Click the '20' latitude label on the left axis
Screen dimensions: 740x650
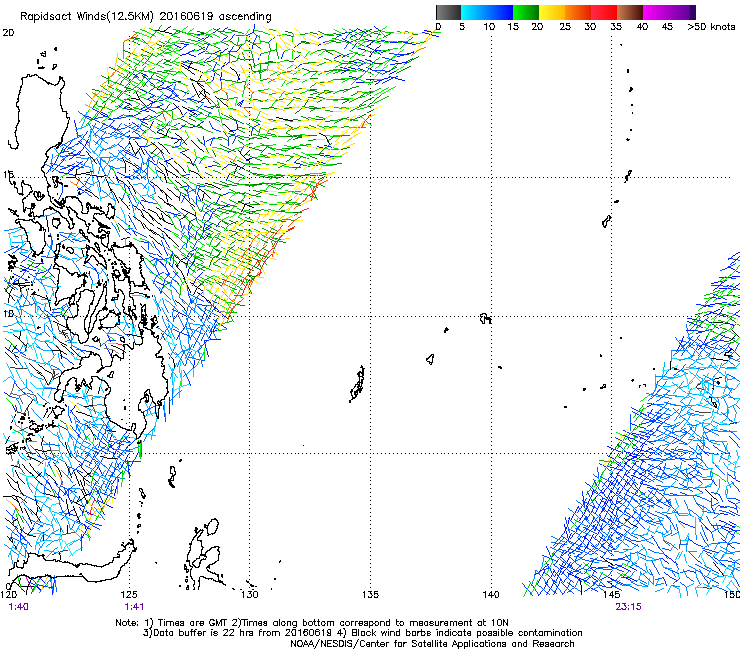8,33
